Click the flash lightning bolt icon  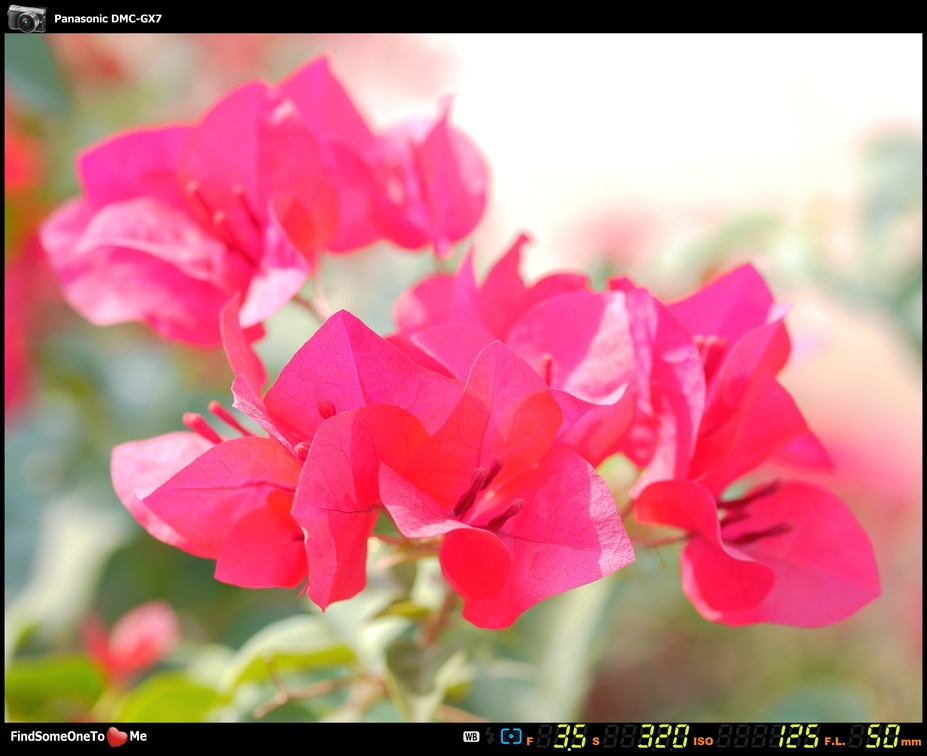490,736
